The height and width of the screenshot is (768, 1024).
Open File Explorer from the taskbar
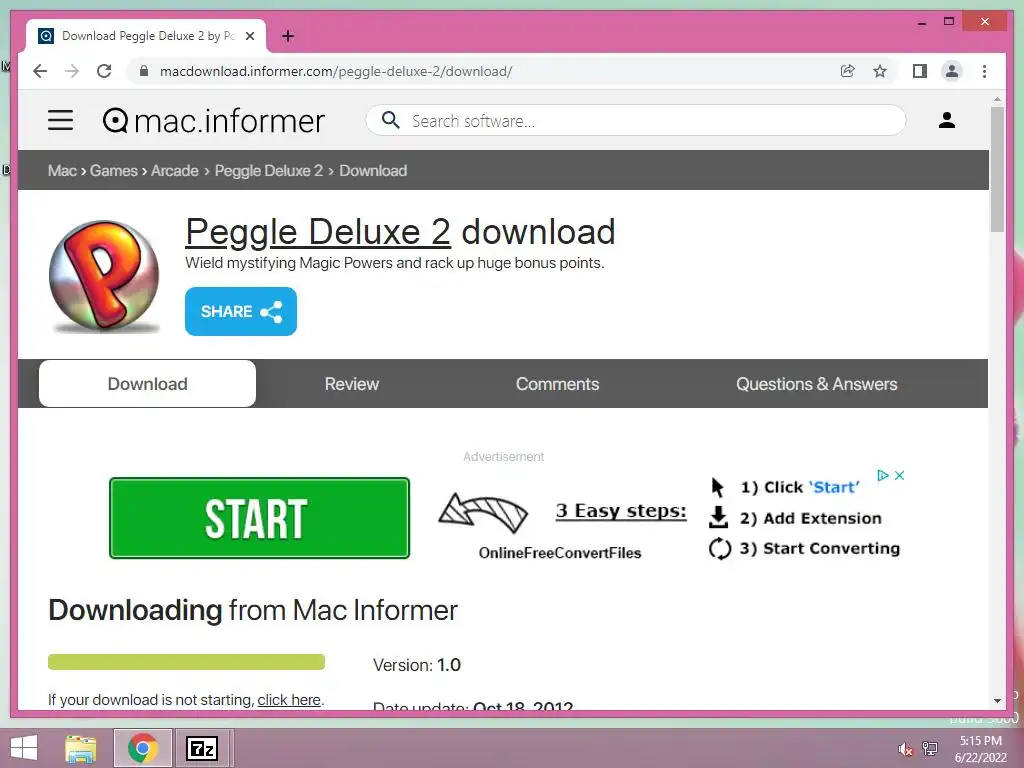tap(81, 748)
